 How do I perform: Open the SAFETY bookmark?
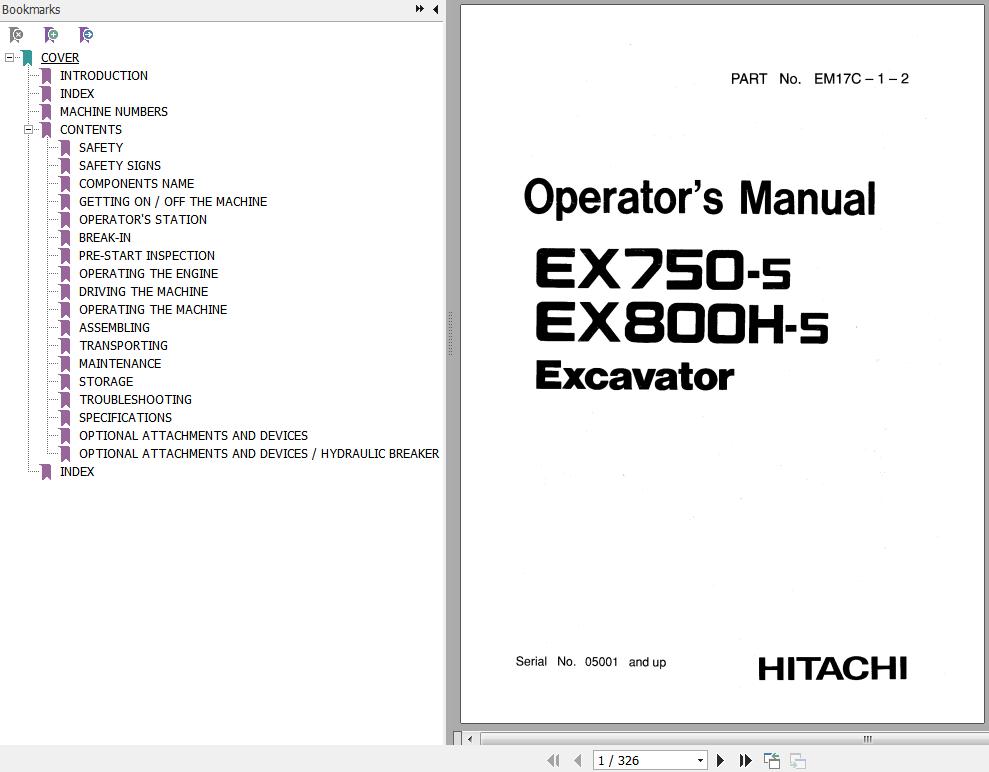coord(101,148)
